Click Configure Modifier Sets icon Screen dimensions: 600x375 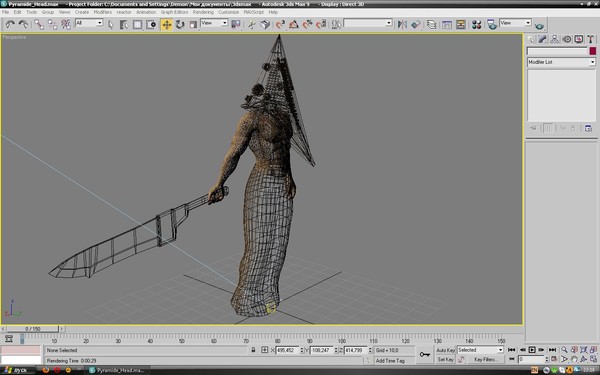click(x=589, y=128)
